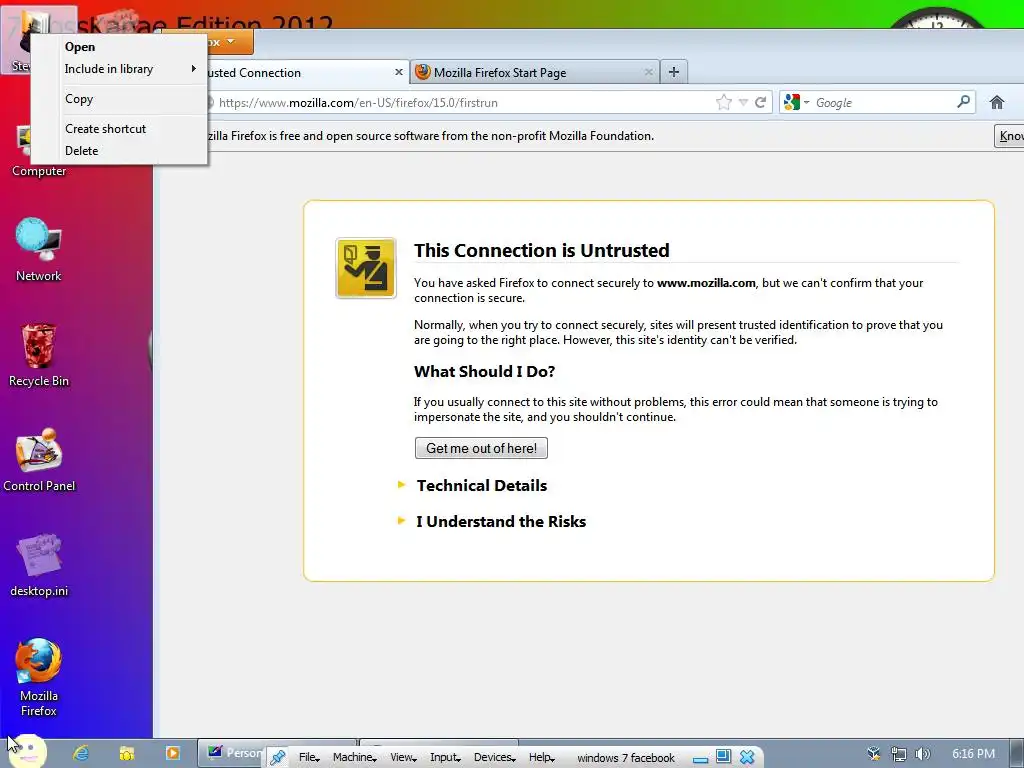The height and width of the screenshot is (768, 1024).
Task: Close the VM from the mini toolbar
Action: 747,757
